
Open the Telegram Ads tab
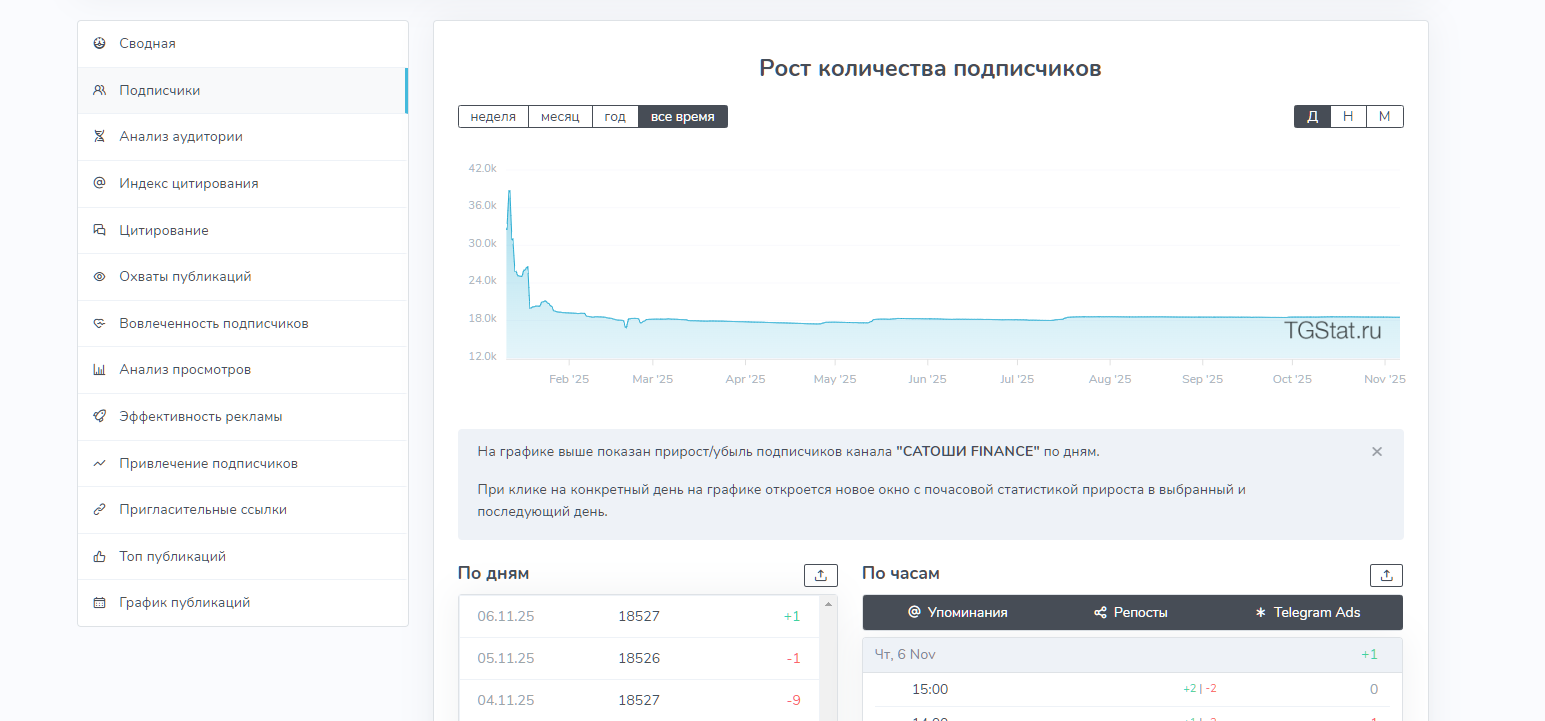(1308, 612)
